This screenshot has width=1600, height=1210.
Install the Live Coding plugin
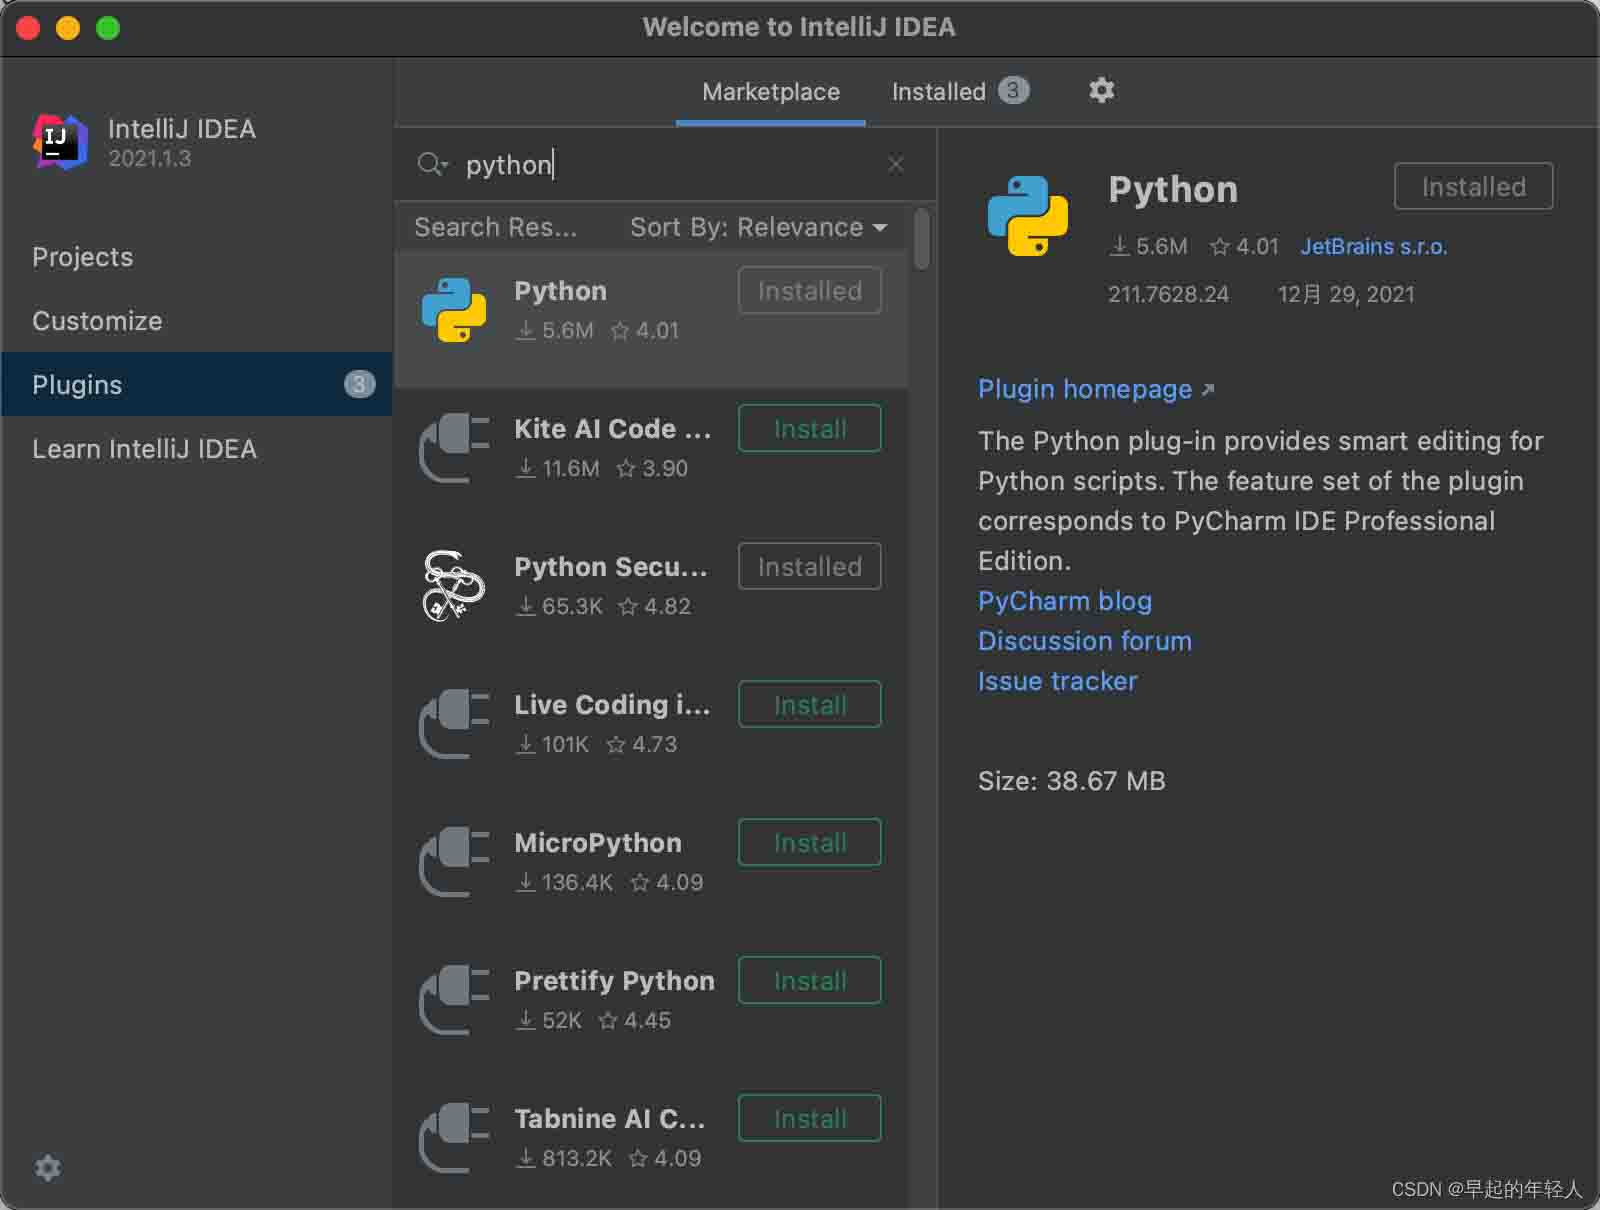point(810,705)
